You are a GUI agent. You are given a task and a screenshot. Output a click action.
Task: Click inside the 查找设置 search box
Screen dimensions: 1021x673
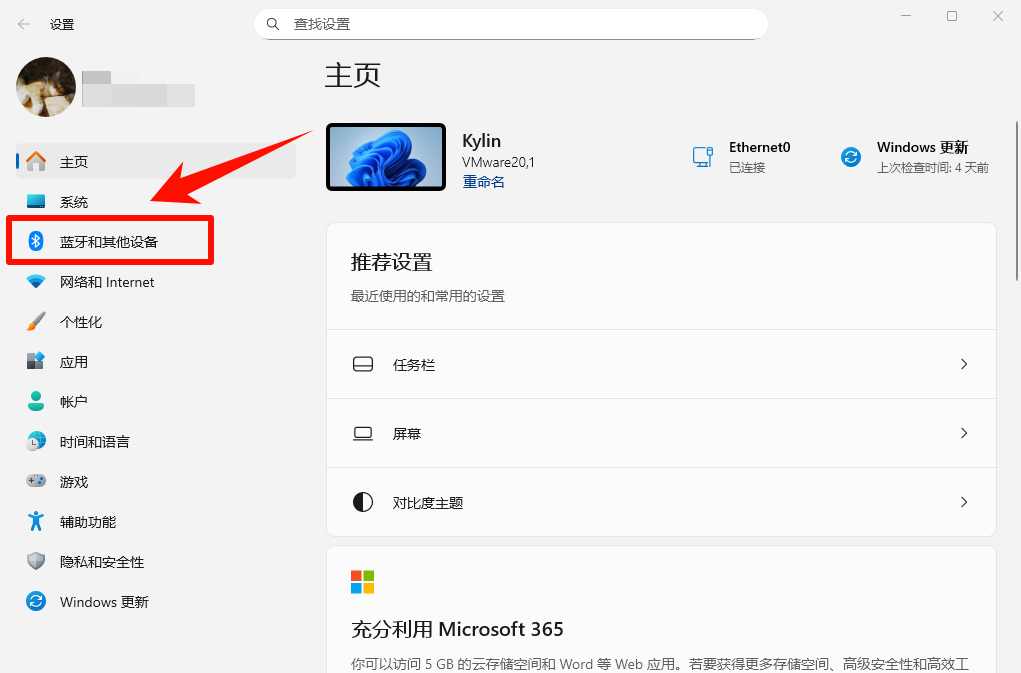[510, 23]
